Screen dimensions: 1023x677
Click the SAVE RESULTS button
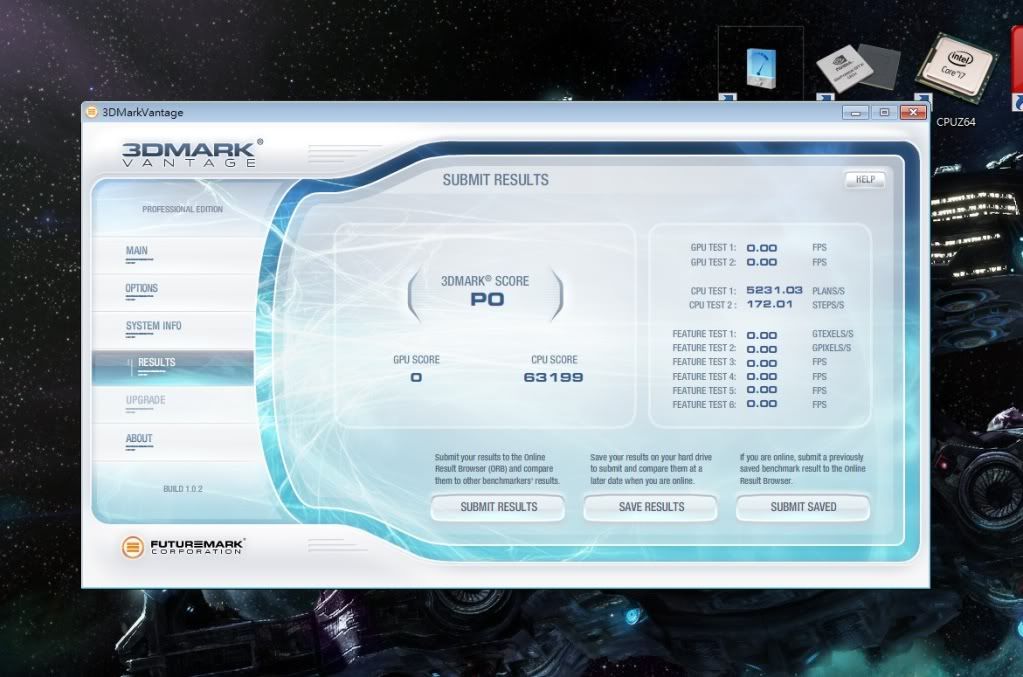pos(651,507)
